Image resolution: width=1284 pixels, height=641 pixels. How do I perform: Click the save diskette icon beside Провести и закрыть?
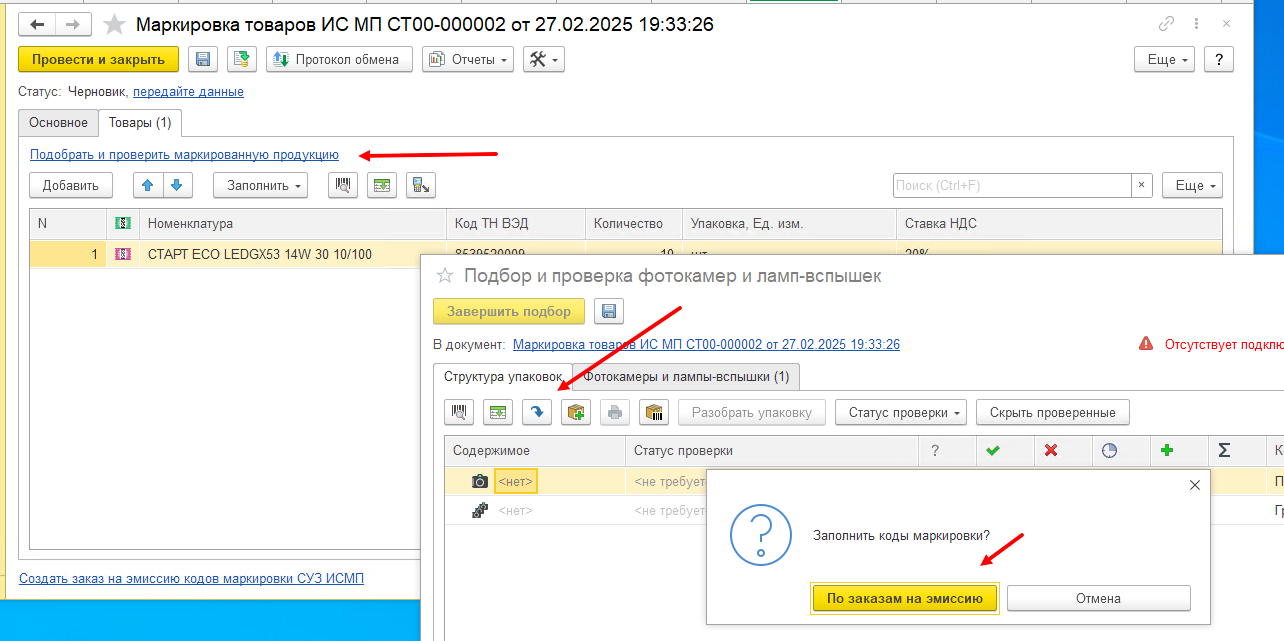pos(204,60)
